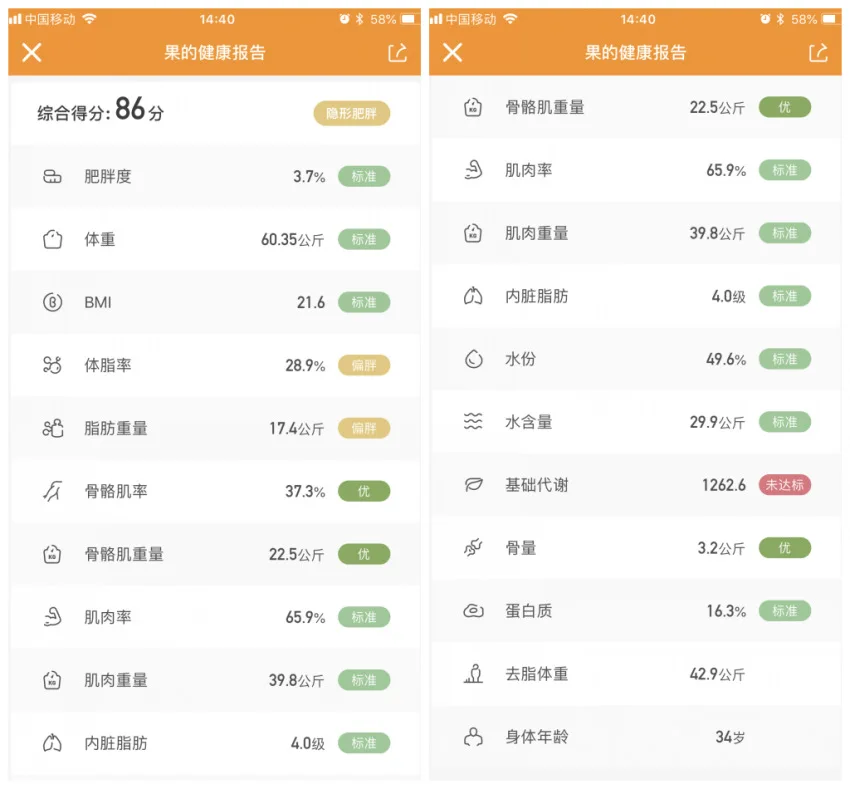Open the 体重 60.35公斤 row
This screenshot has width=850, height=789.
[215, 239]
